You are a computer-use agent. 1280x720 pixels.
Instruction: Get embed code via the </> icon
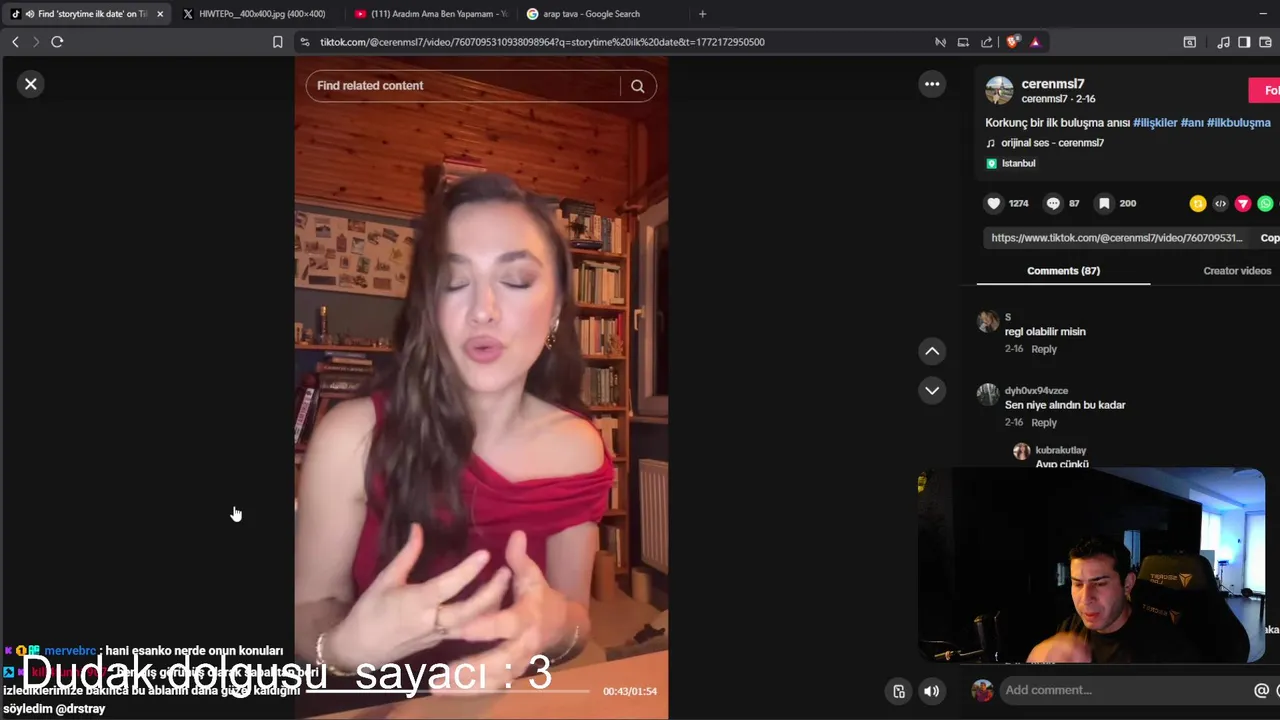[x=1220, y=203]
